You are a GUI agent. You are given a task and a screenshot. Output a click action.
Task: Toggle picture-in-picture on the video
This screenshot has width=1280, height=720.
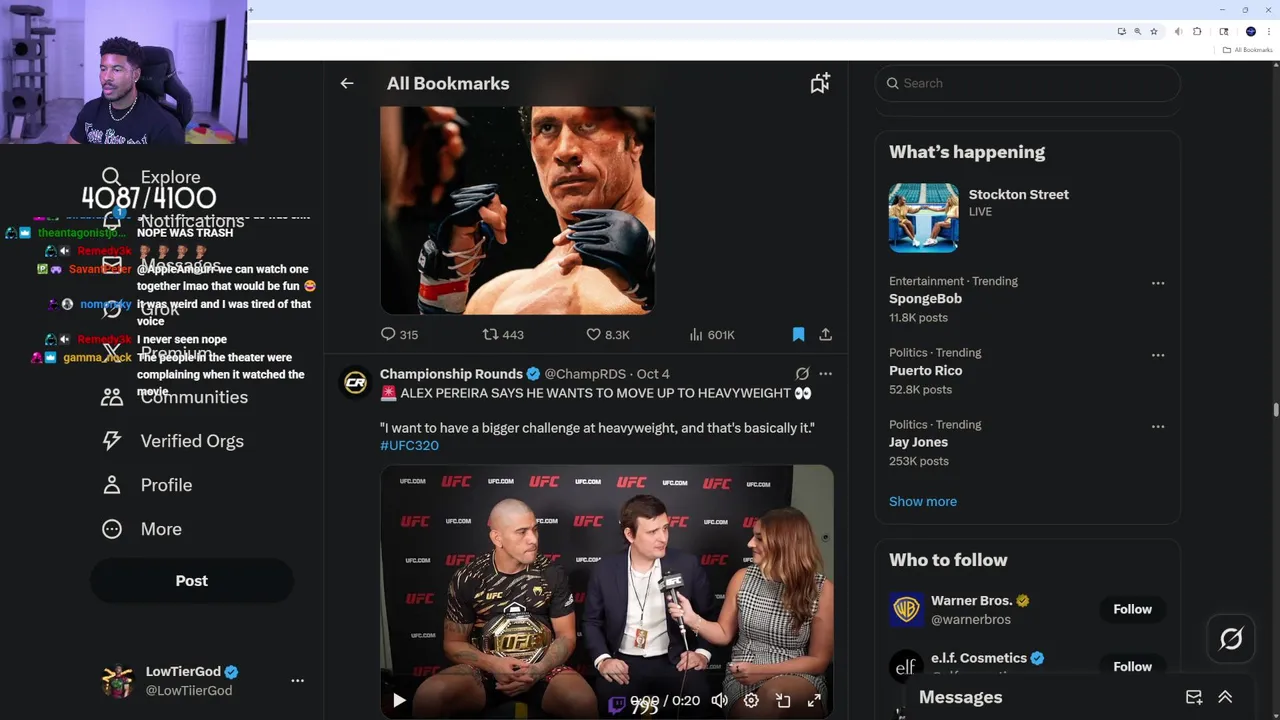click(x=783, y=701)
